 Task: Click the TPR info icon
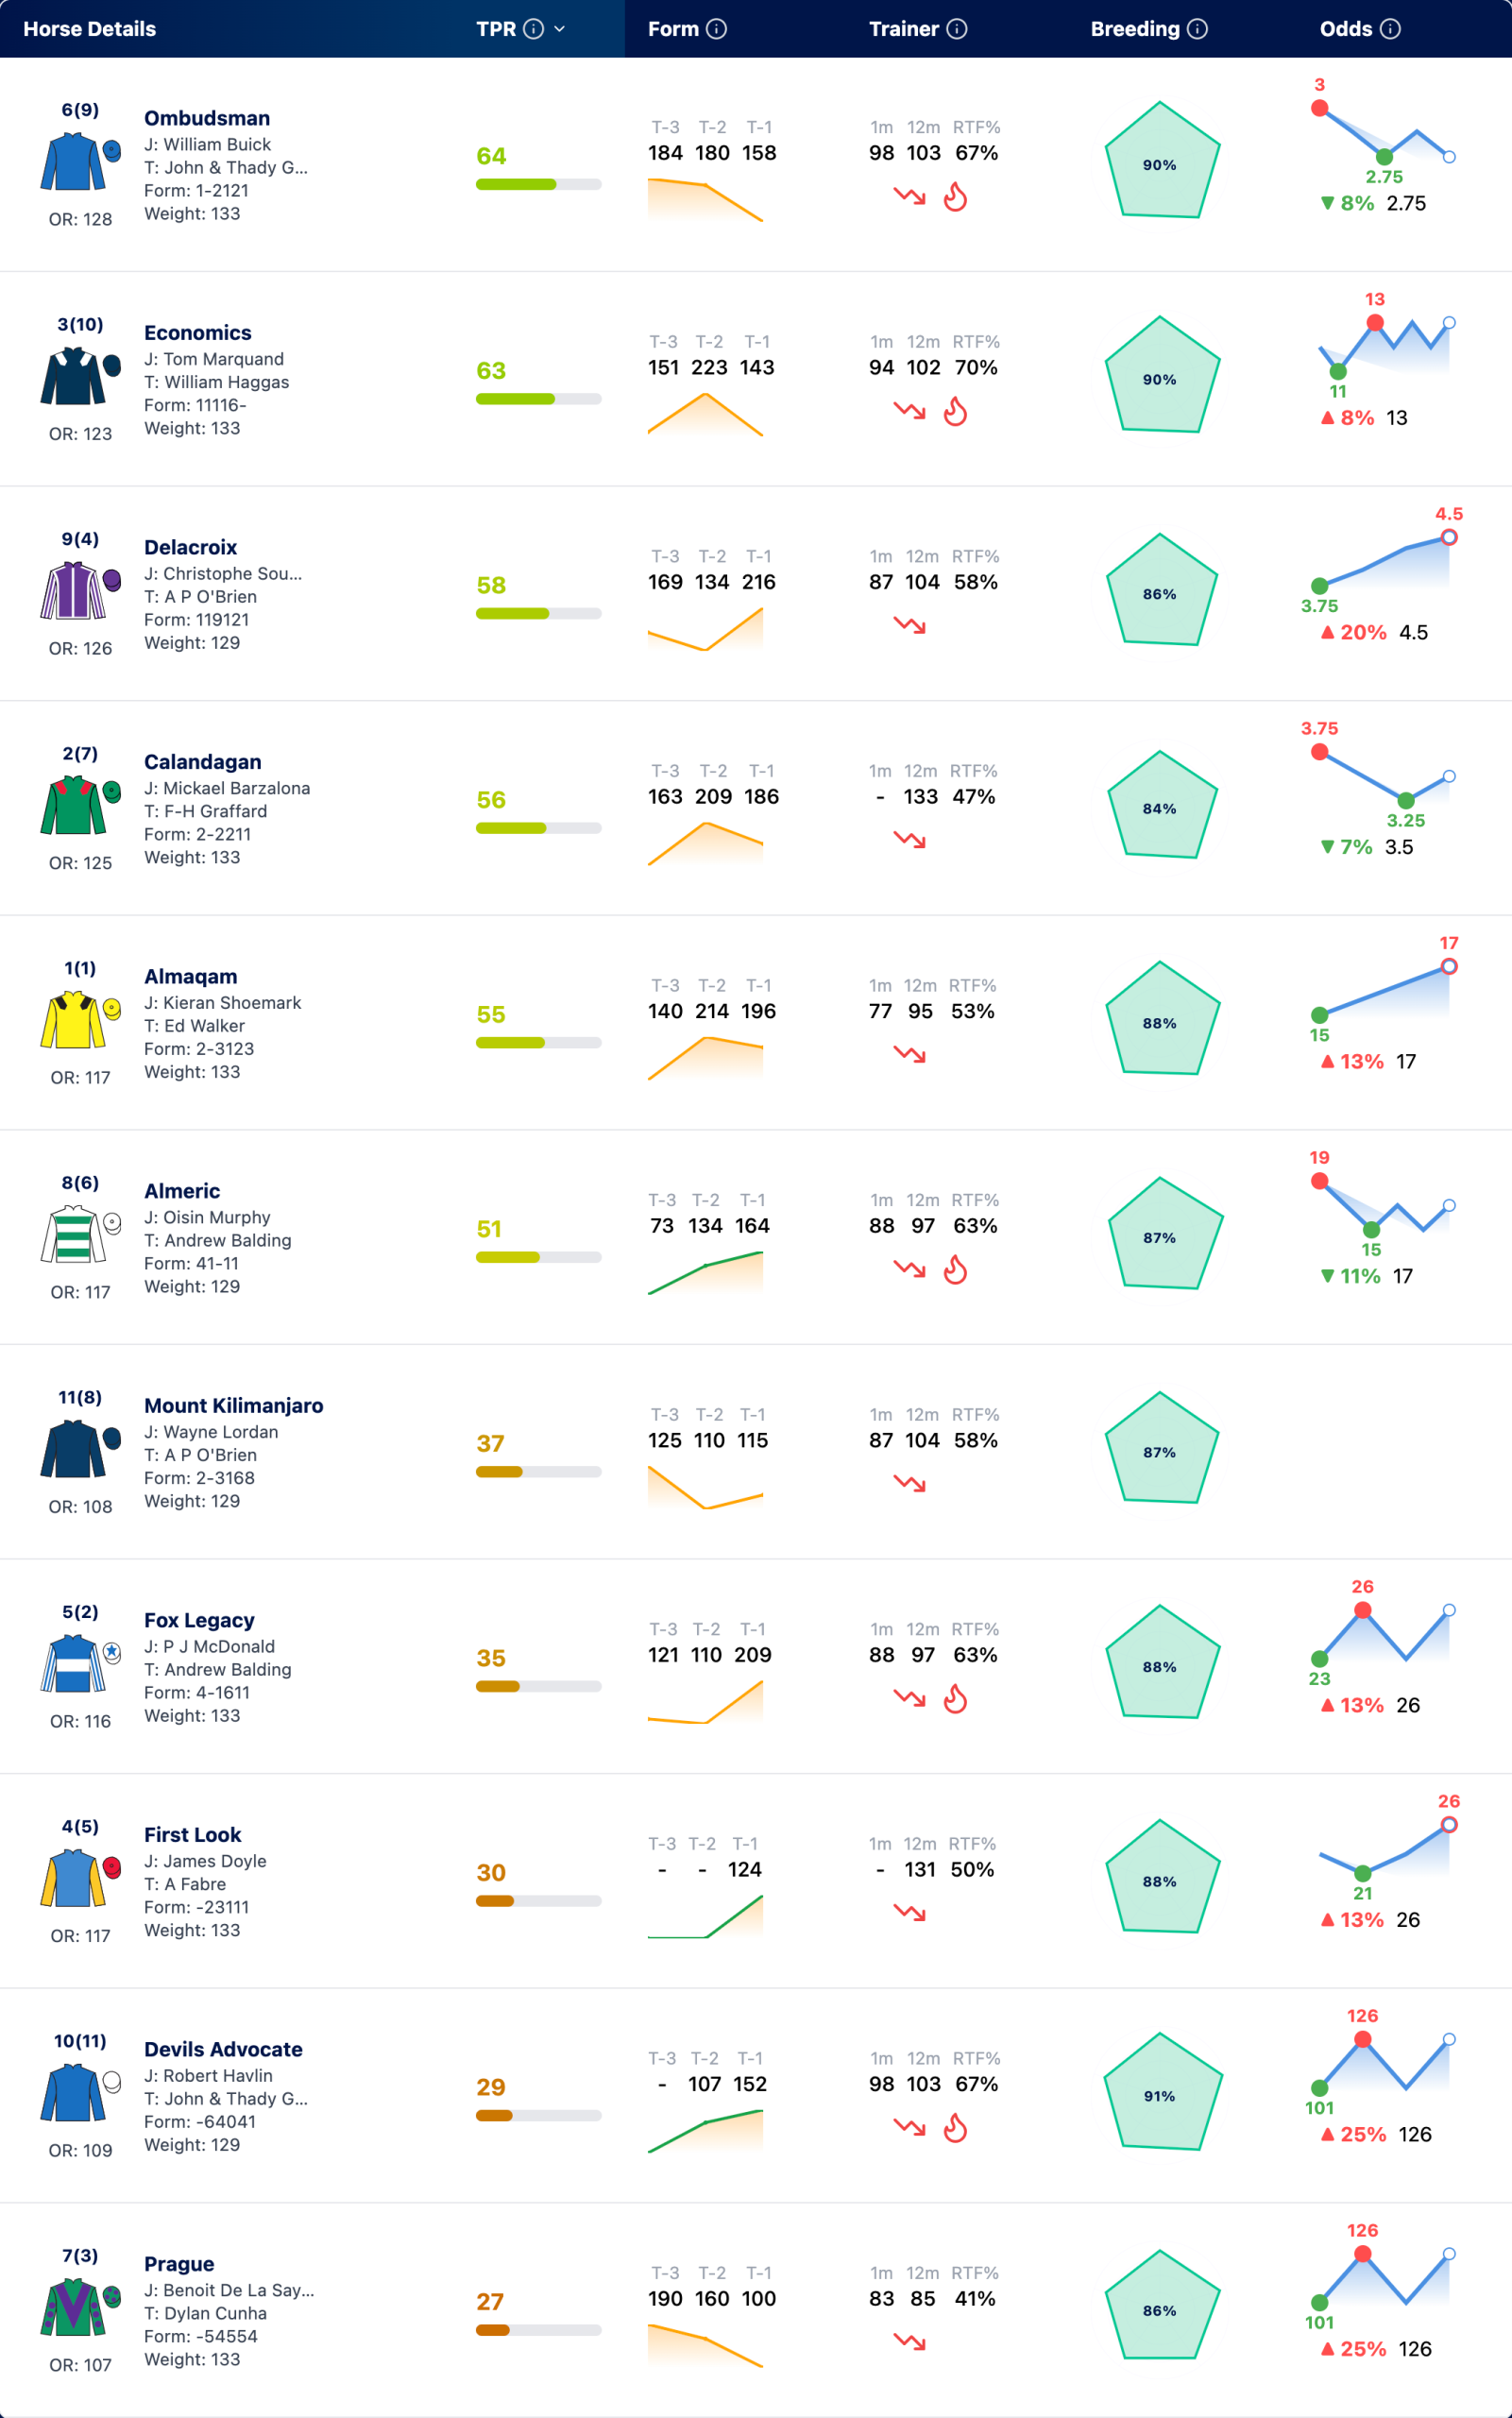coord(534,29)
